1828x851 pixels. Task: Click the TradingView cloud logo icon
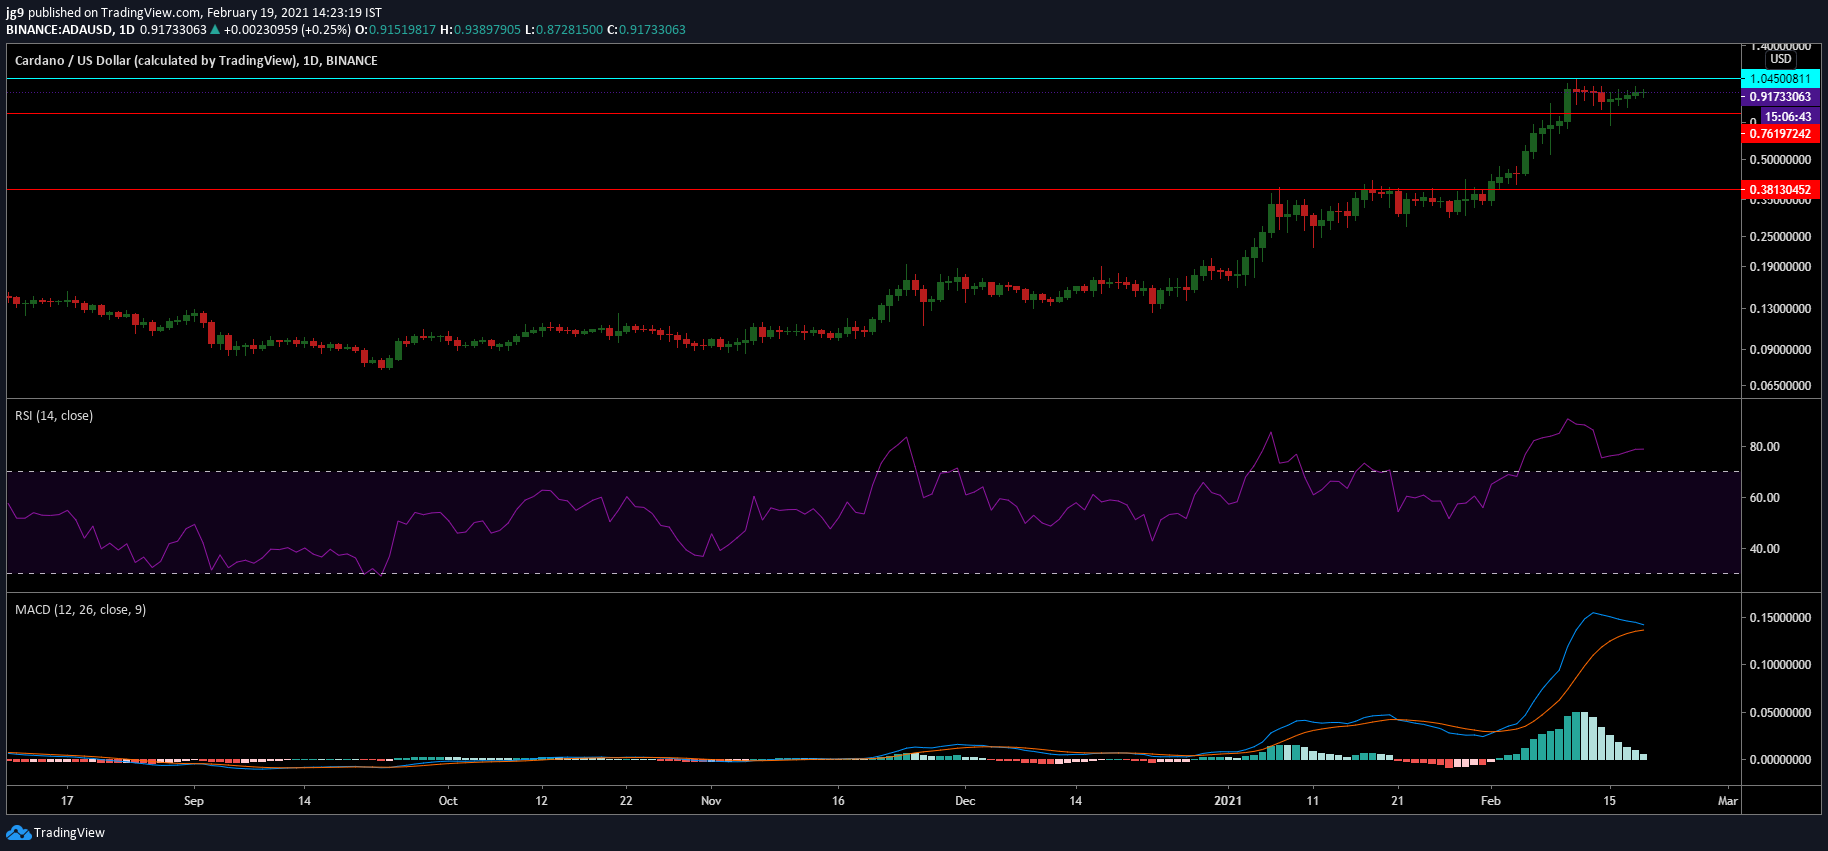click(18, 832)
